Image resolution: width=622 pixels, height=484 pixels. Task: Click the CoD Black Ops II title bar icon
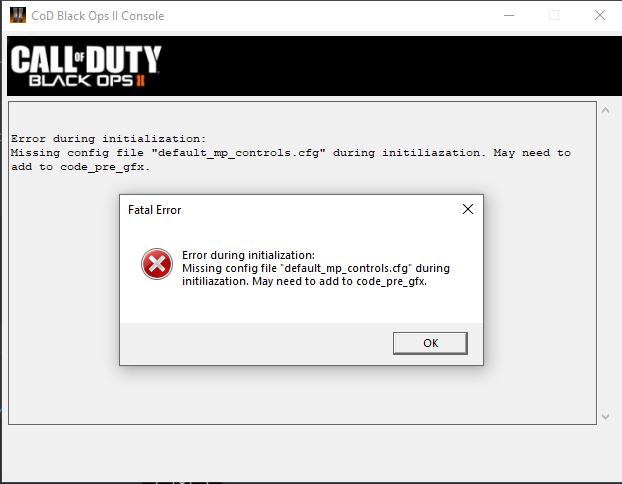point(17,15)
